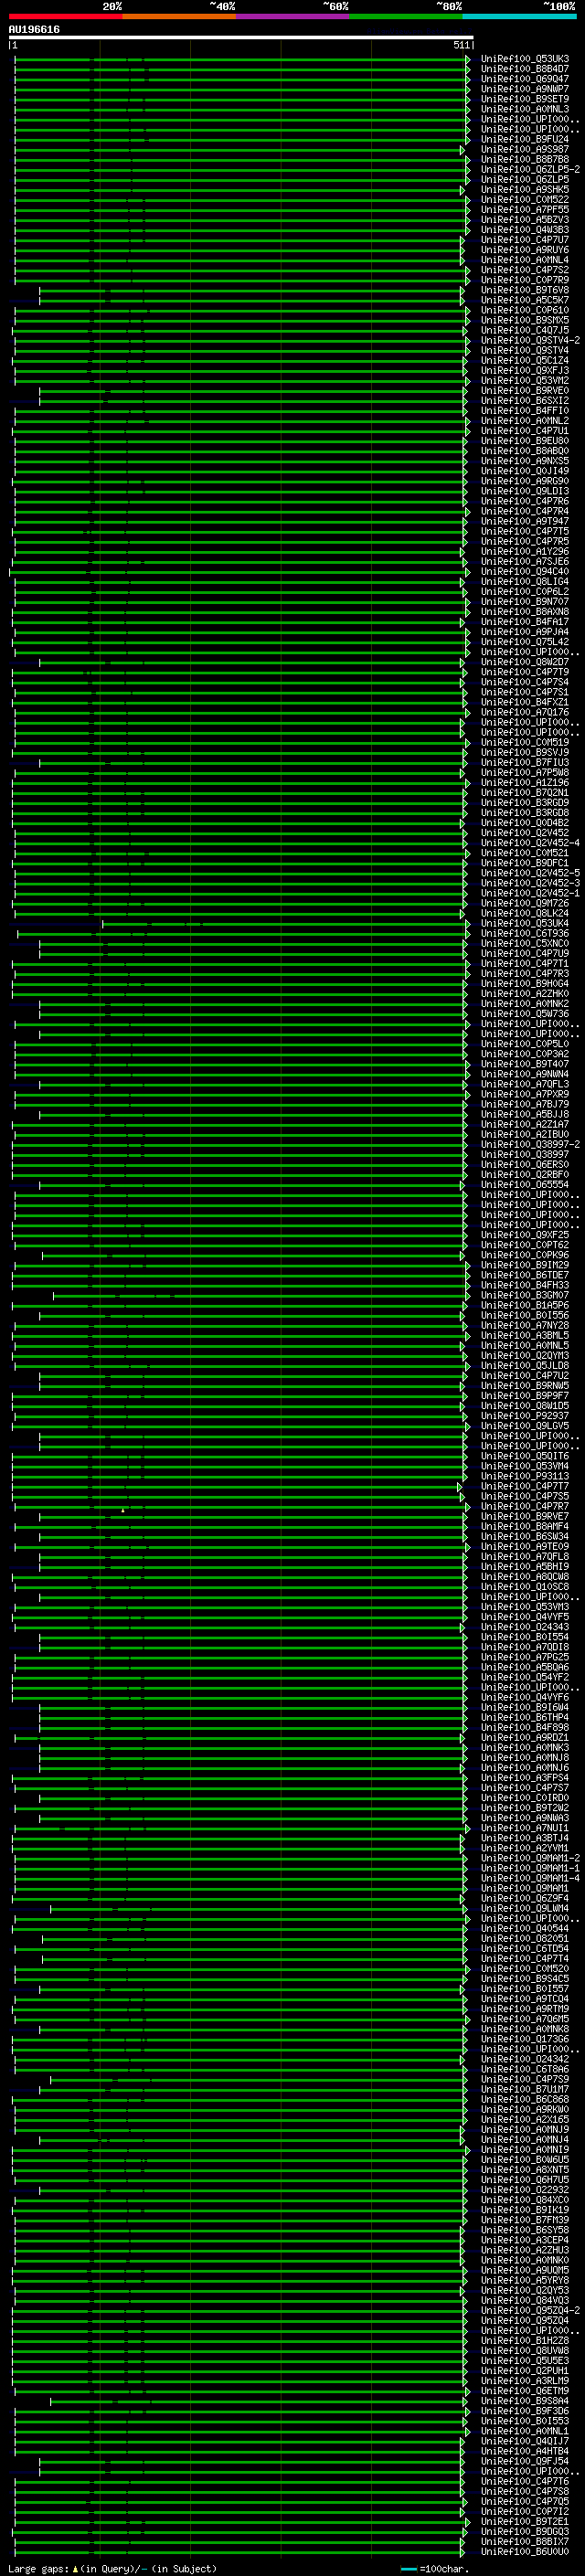Select UniRef100_Q40544 label

click(x=525, y=1928)
